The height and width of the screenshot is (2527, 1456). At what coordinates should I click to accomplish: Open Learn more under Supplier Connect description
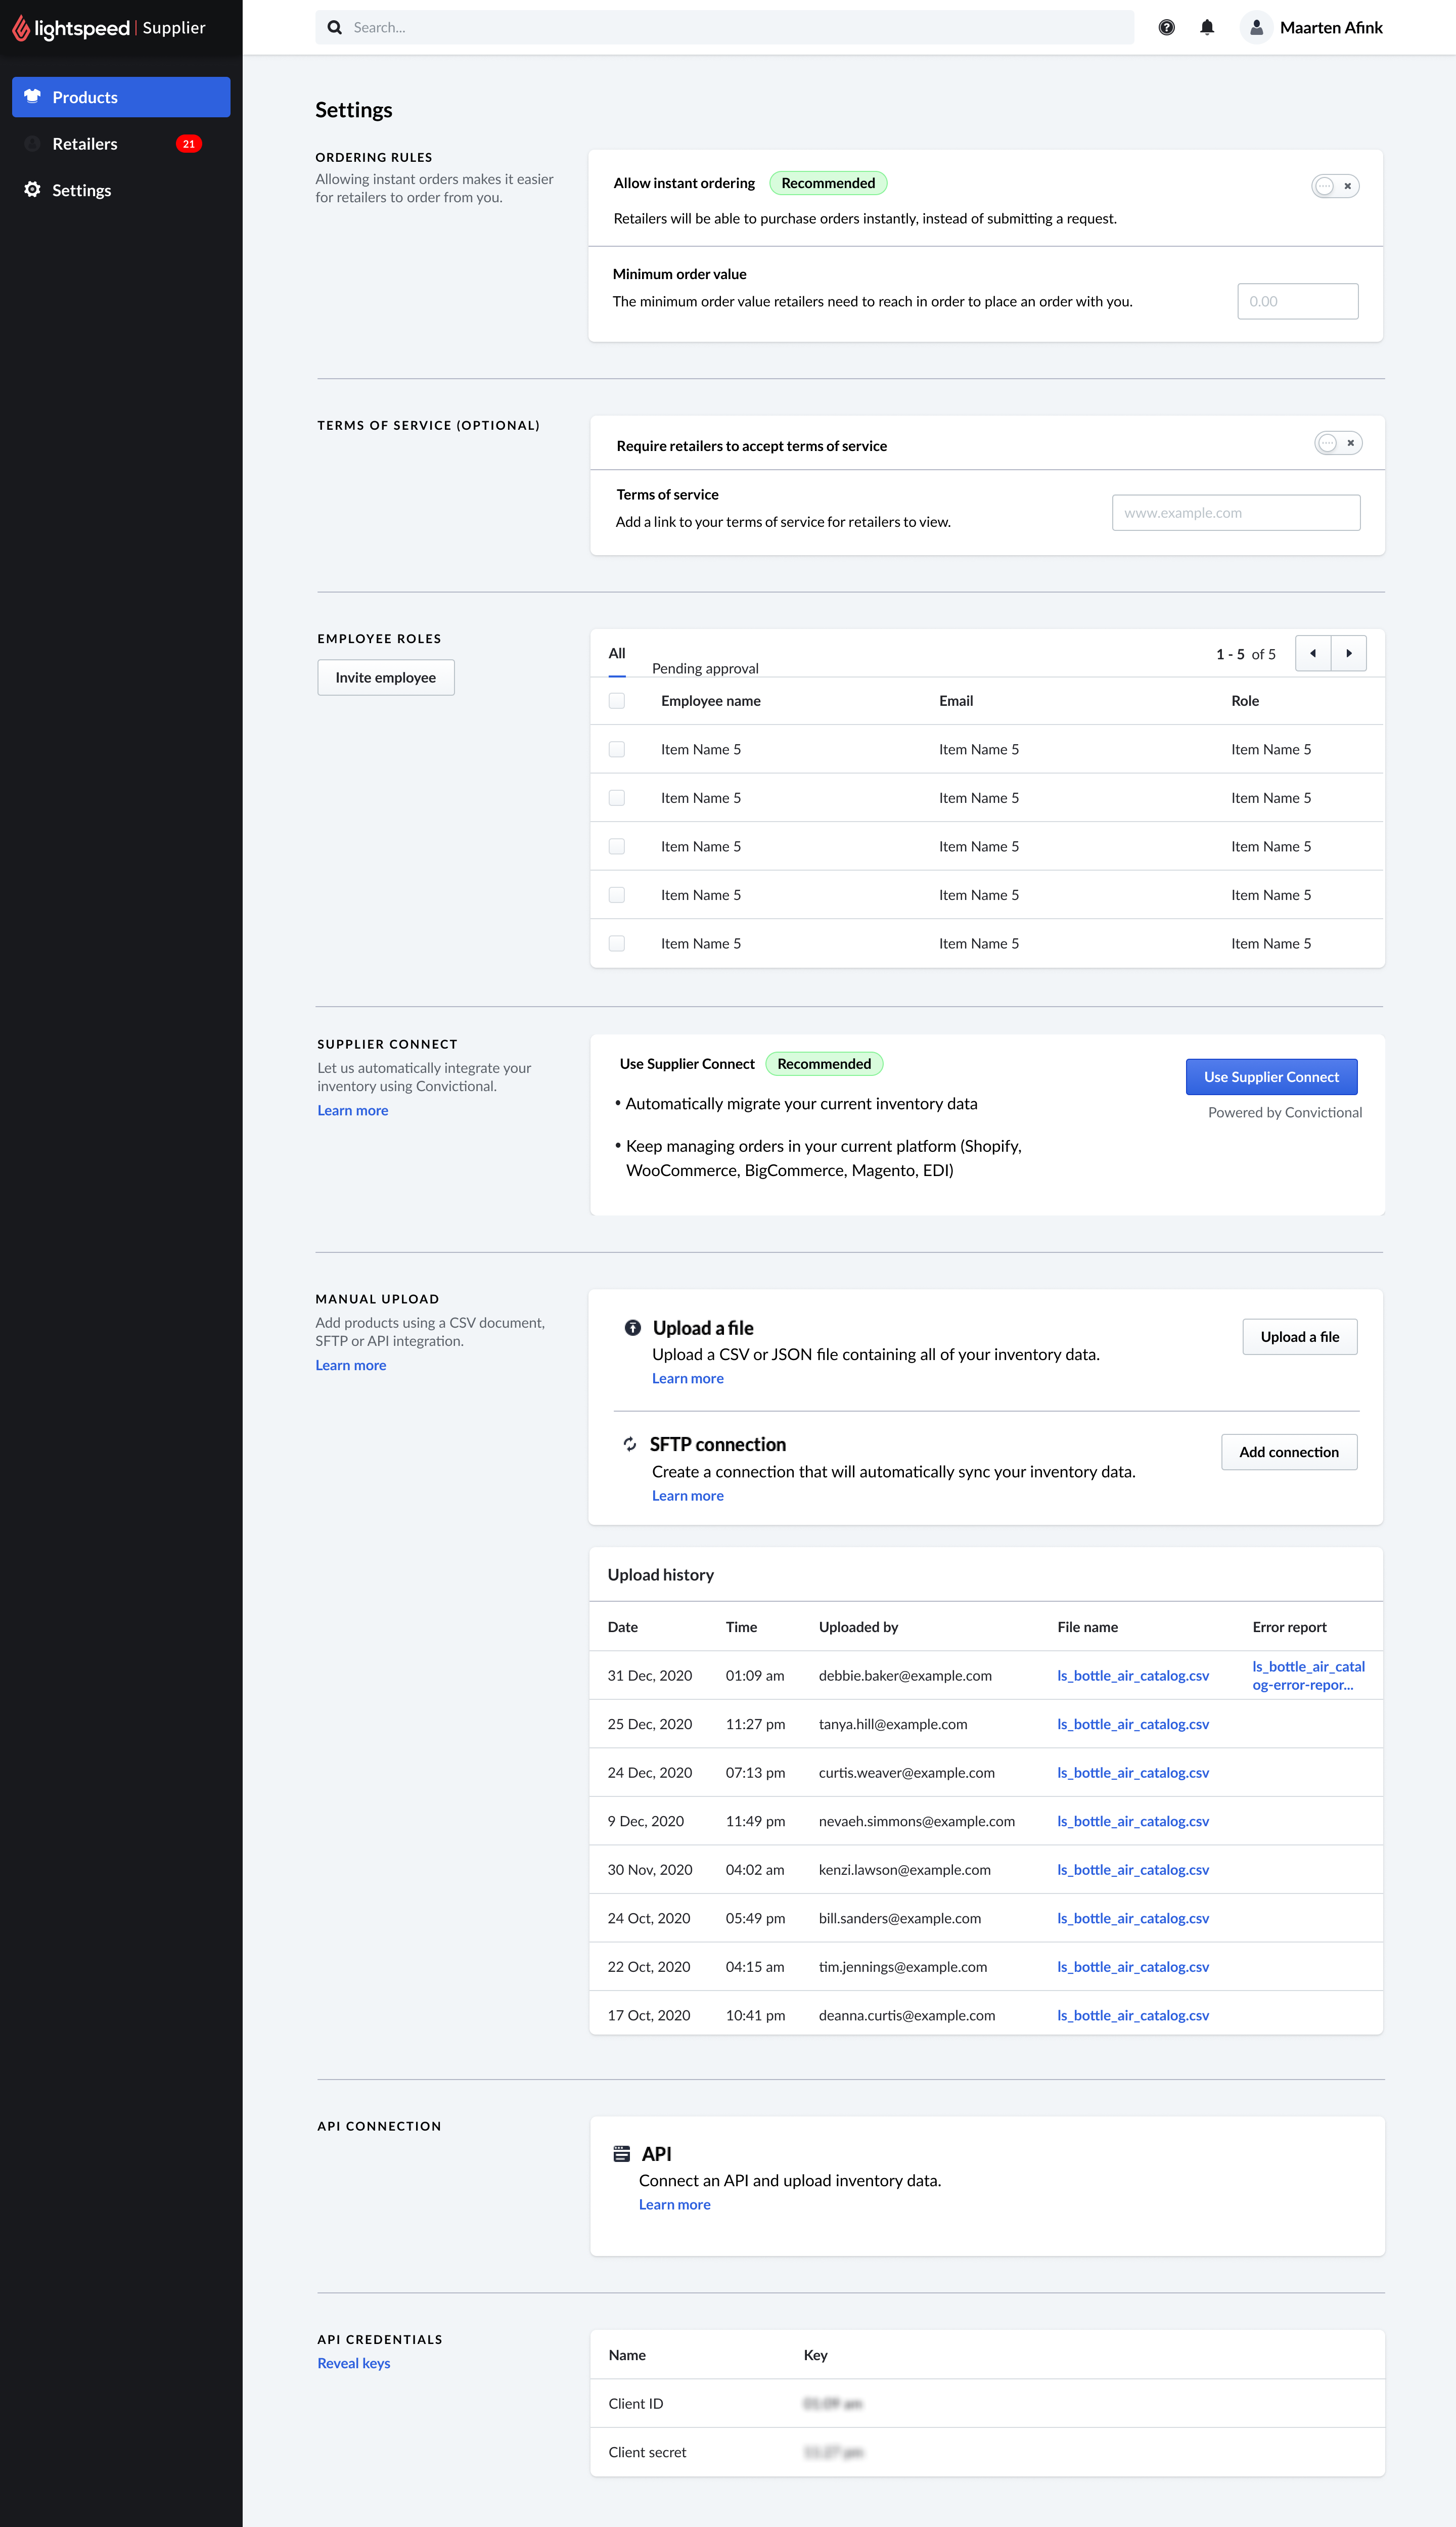[353, 1110]
